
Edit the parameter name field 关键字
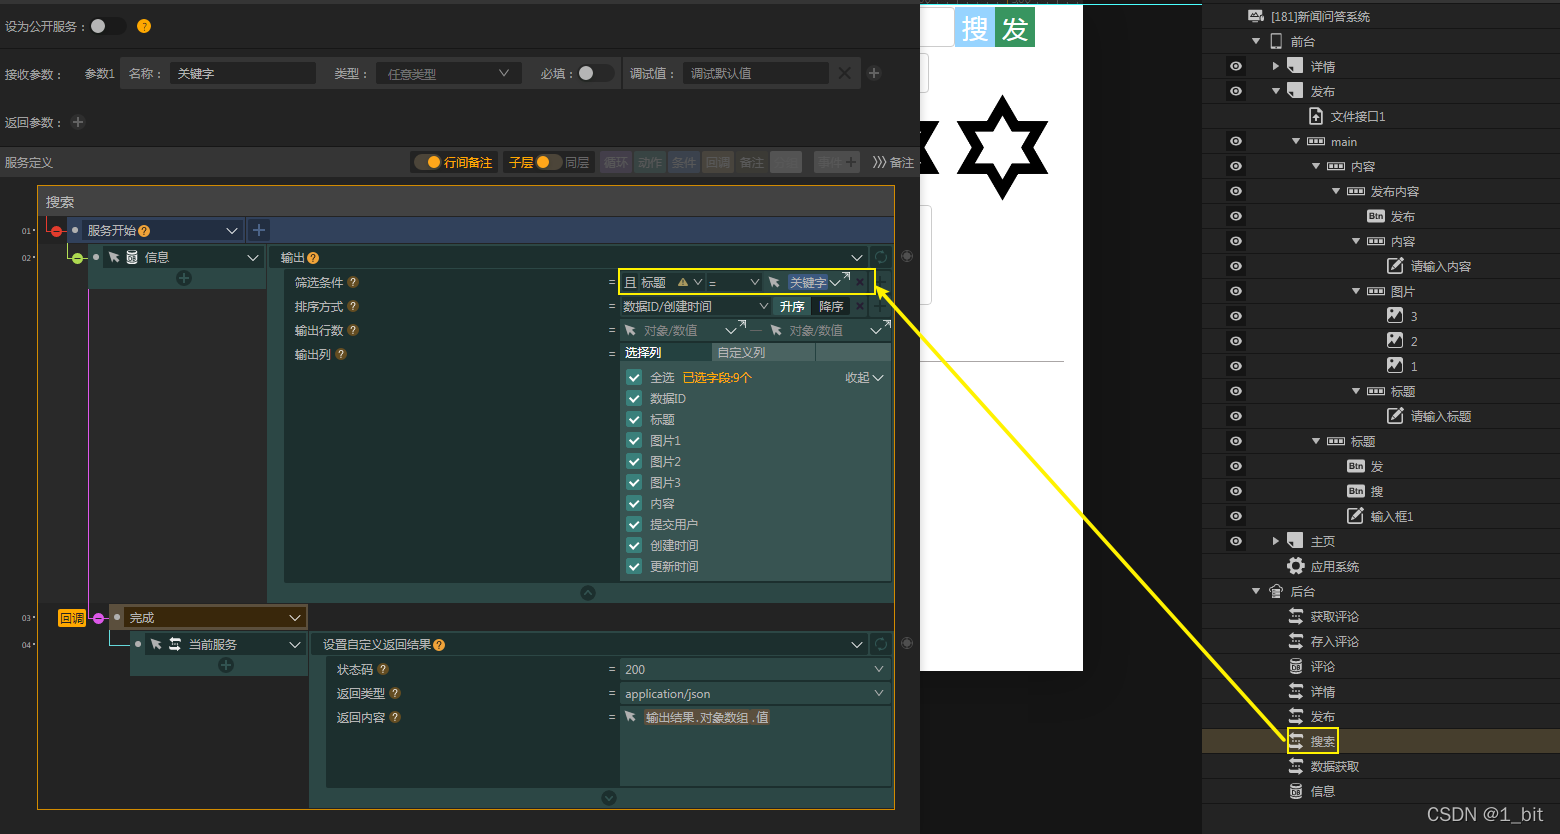coord(243,73)
